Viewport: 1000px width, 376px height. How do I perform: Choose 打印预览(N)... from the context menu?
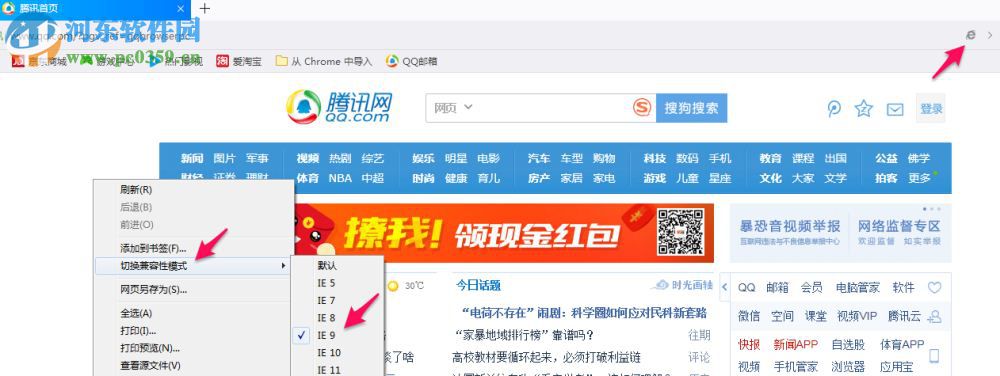194,348
